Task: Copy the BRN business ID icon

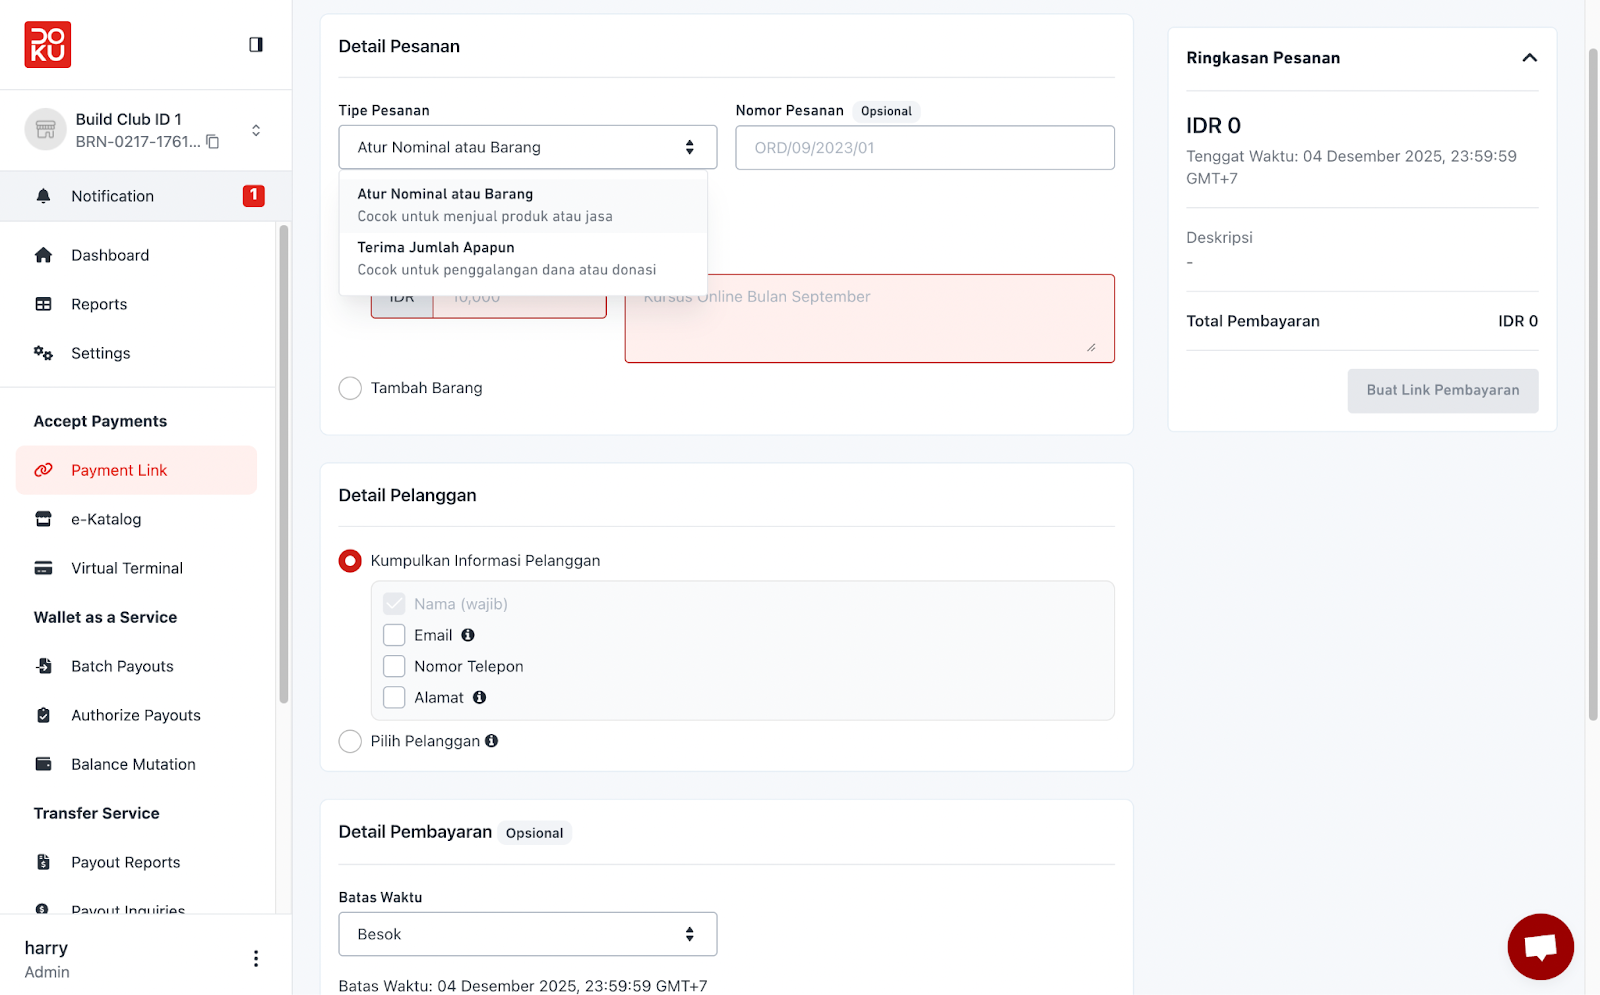Action: tap(213, 142)
